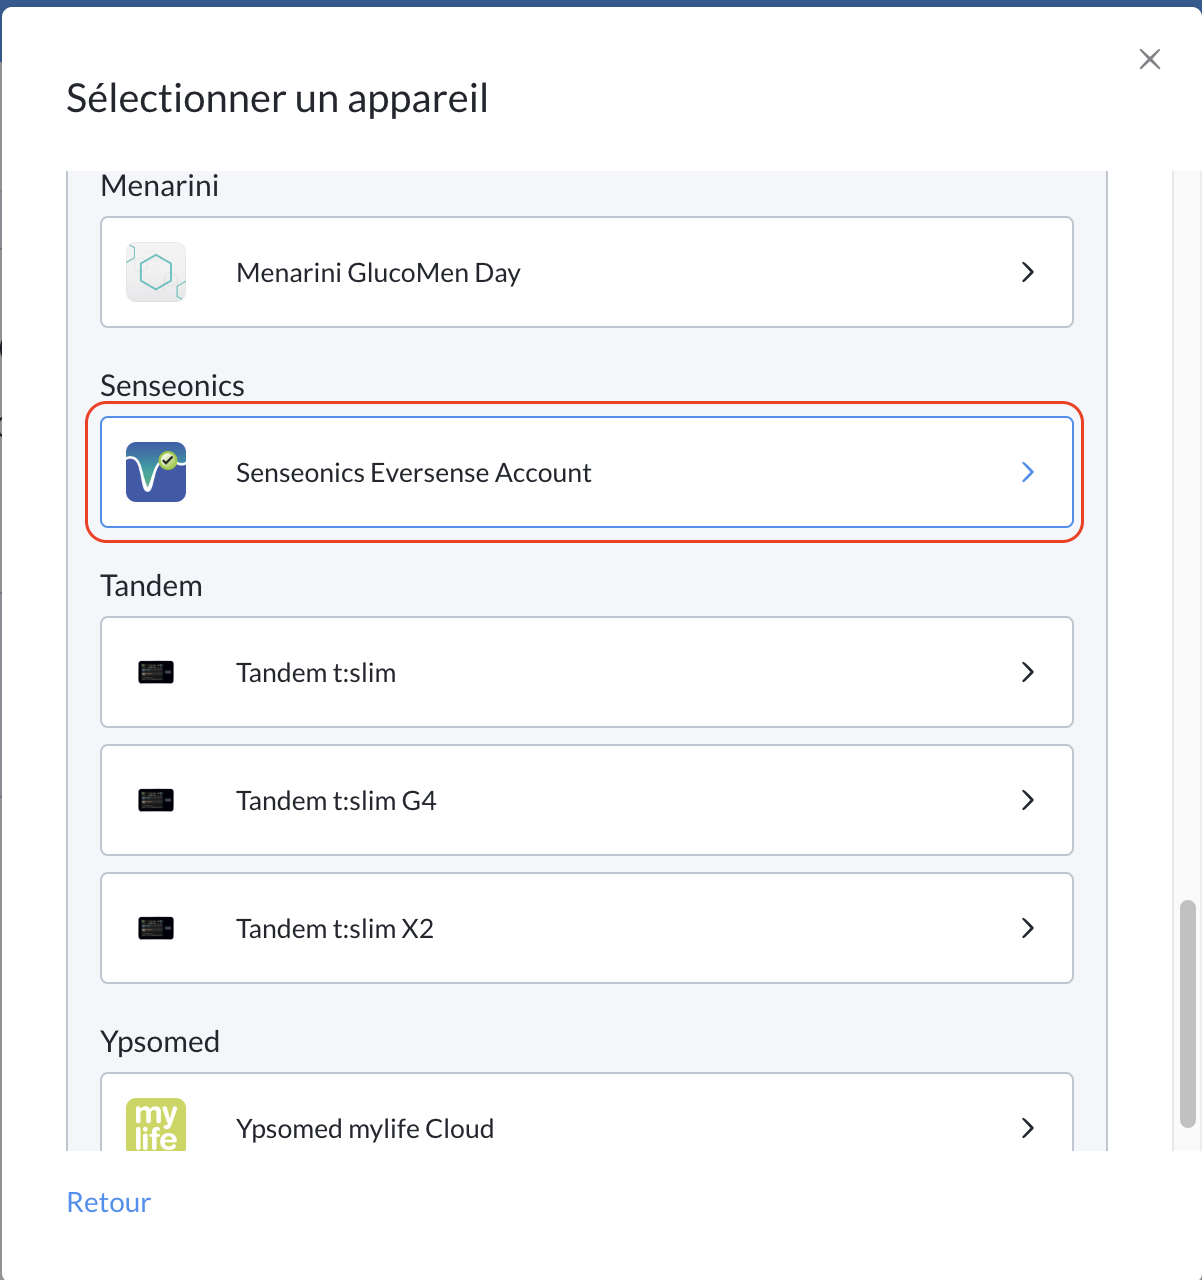Click the Tandem t:slim X2 device icon
Image resolution: width=1202 pixels, height=1280 pixels.
pos(156,928)
